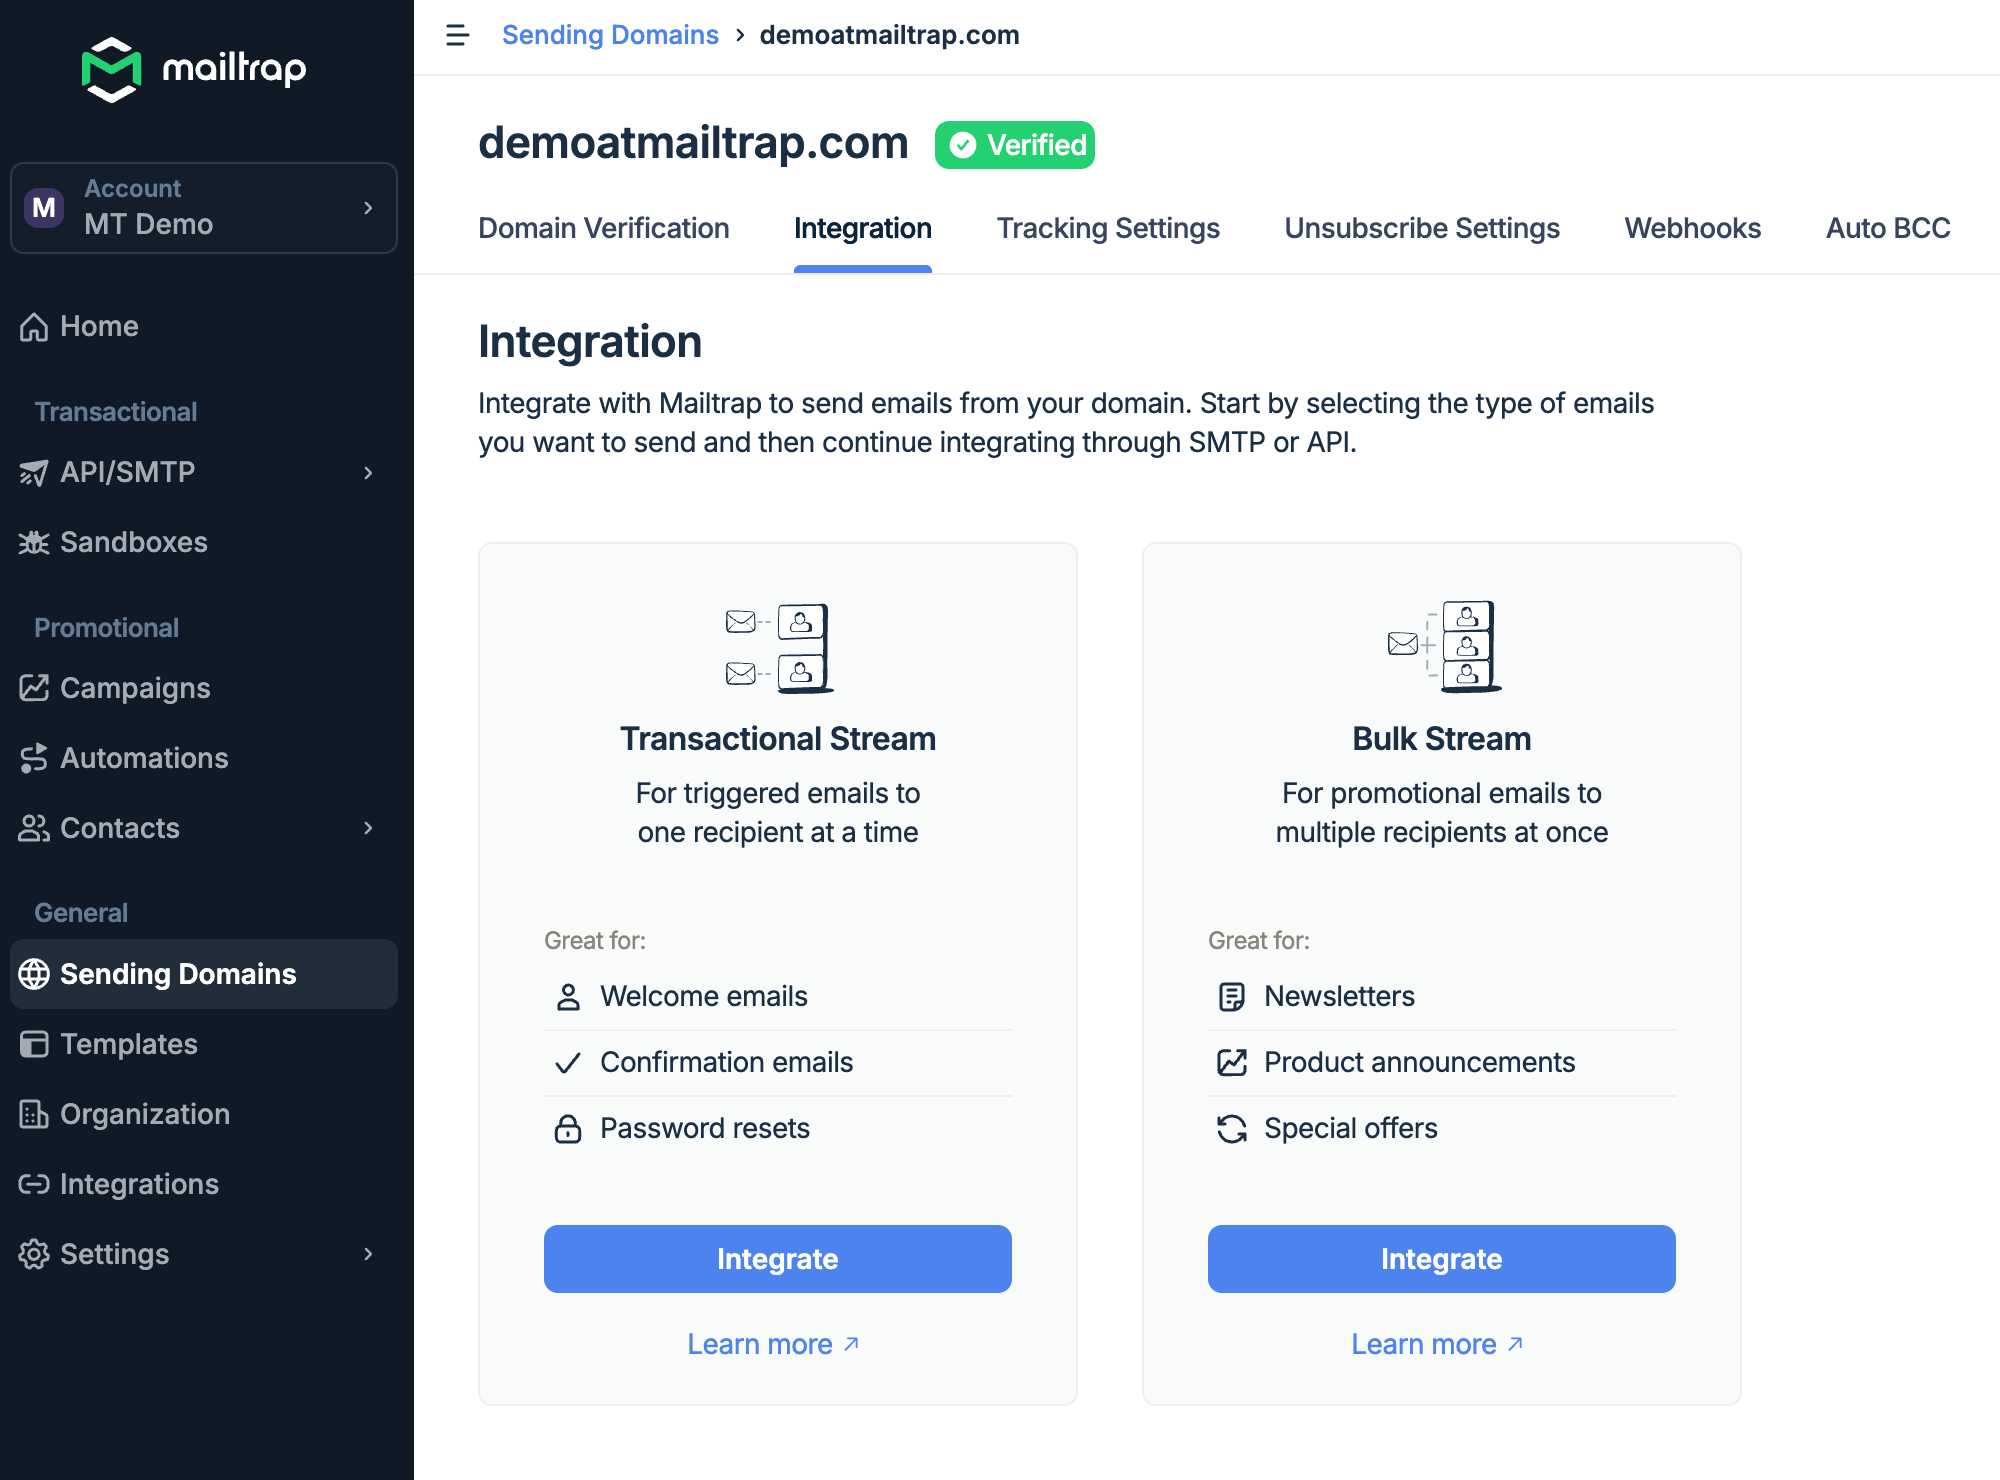Screen dimensions: 2000x1480
Task: Click external arrow icon beside Bulk Learn more
Action: point(1515,1345)
